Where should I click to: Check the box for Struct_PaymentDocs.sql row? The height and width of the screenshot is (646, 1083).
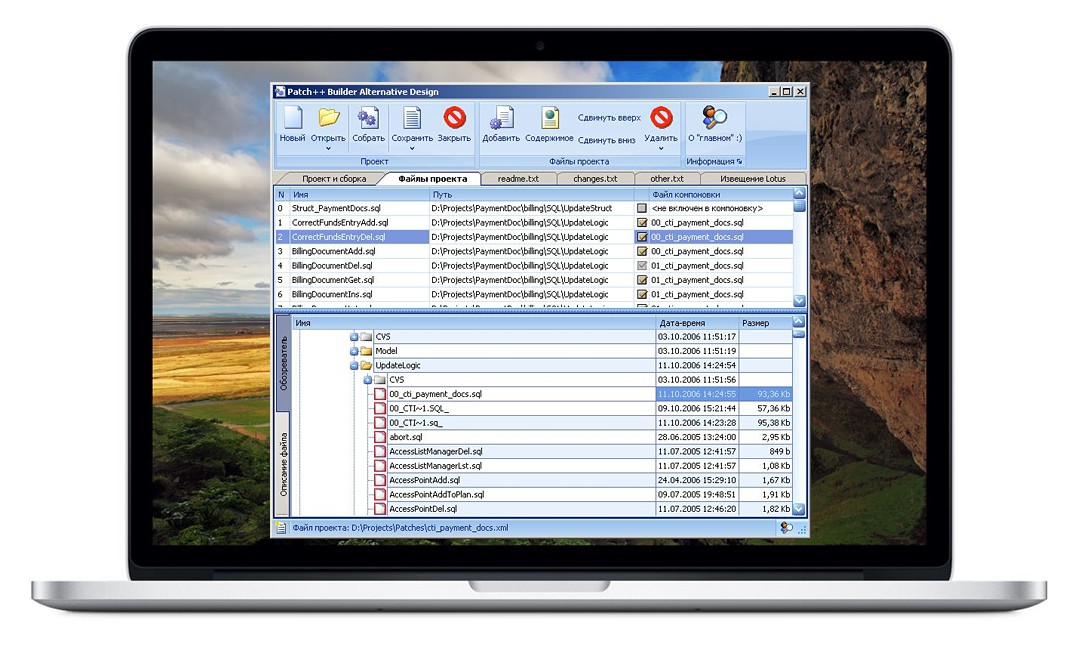(x=642, y=208)
